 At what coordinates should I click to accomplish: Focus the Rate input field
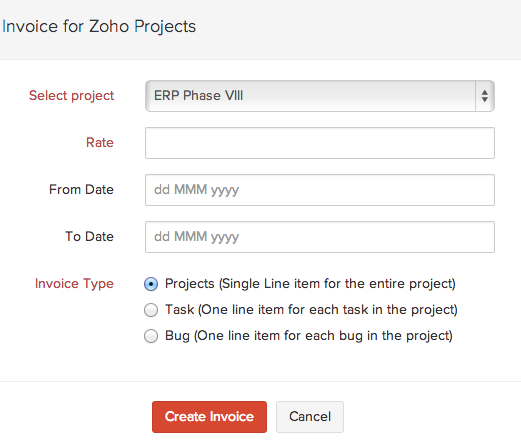click(x=320, y=143)
